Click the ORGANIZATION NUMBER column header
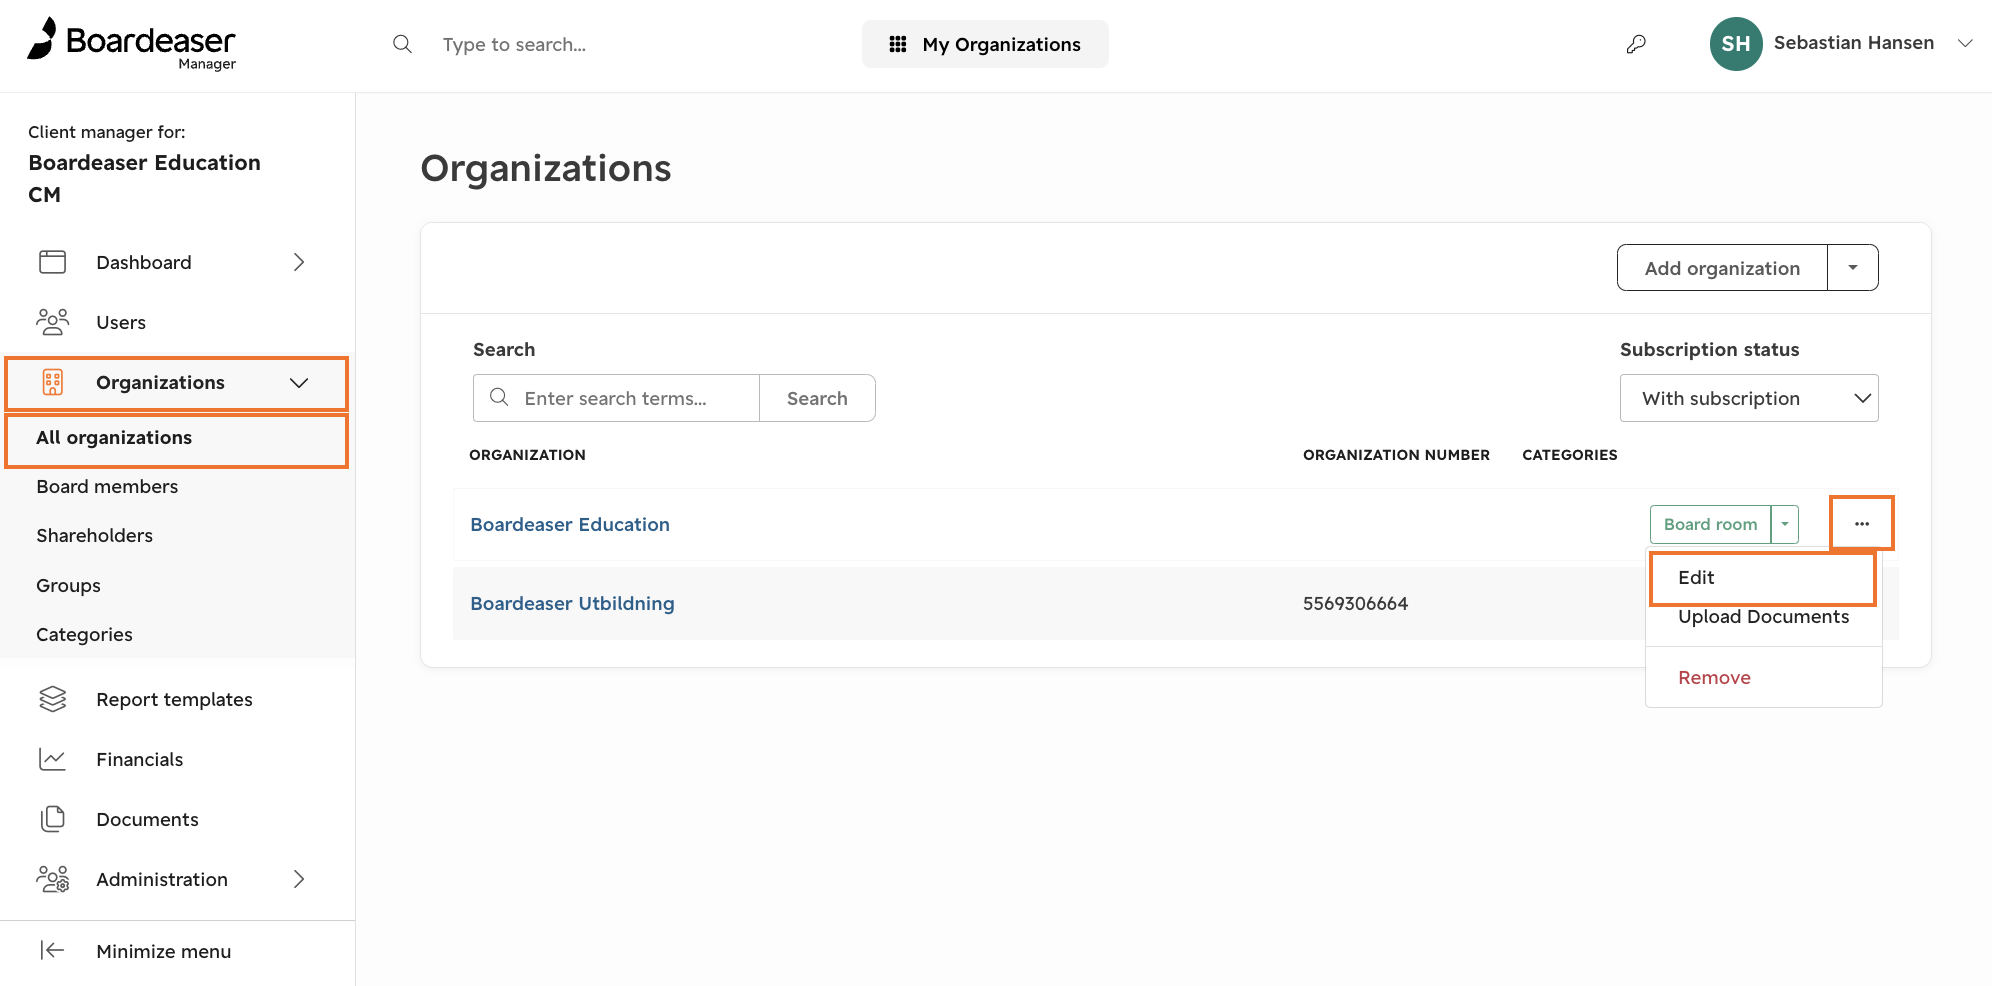 (1396, 455)
